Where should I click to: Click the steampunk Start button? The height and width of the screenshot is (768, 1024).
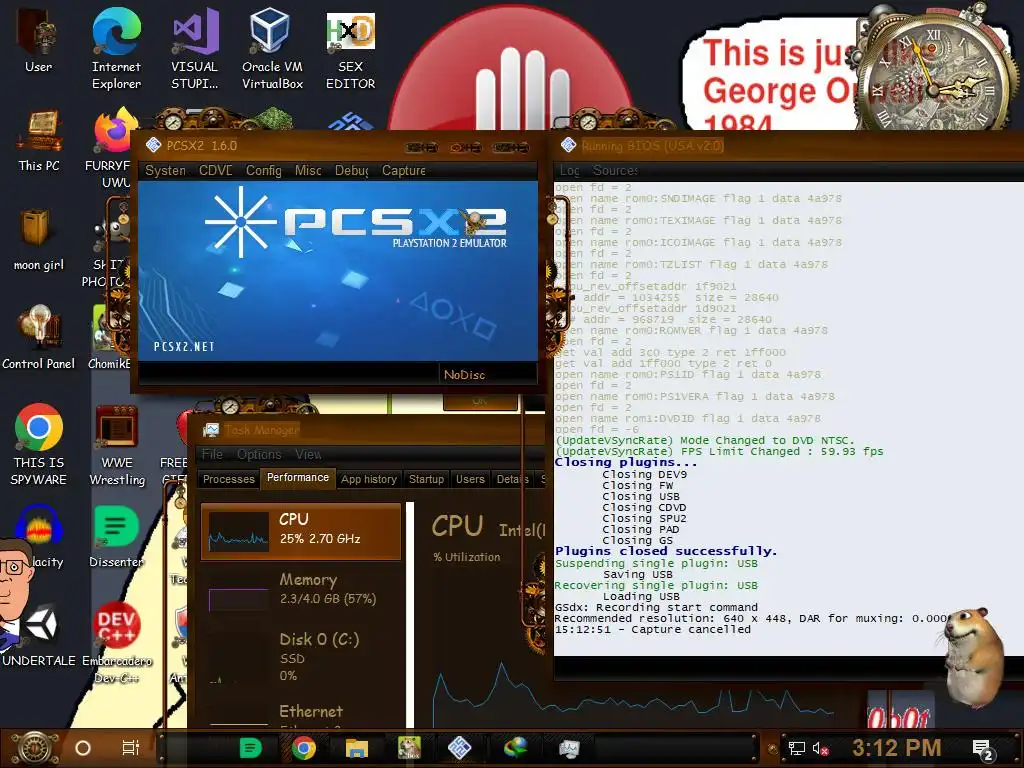coord(36,748)
